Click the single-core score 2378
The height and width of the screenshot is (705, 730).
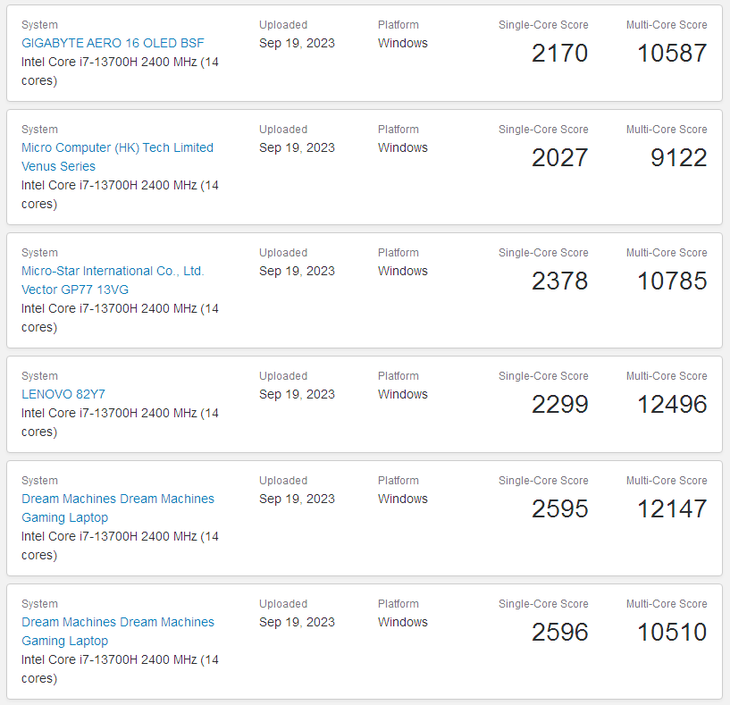point(559,281)
